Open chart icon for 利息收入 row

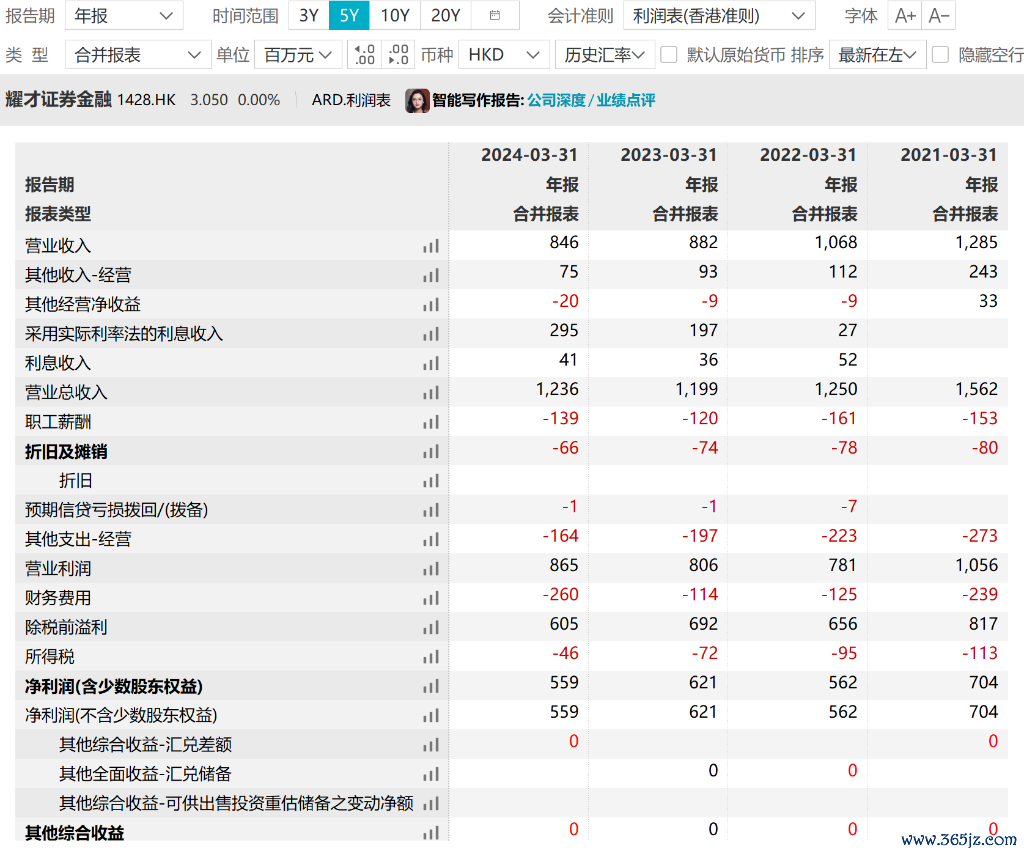coord(430,364)
